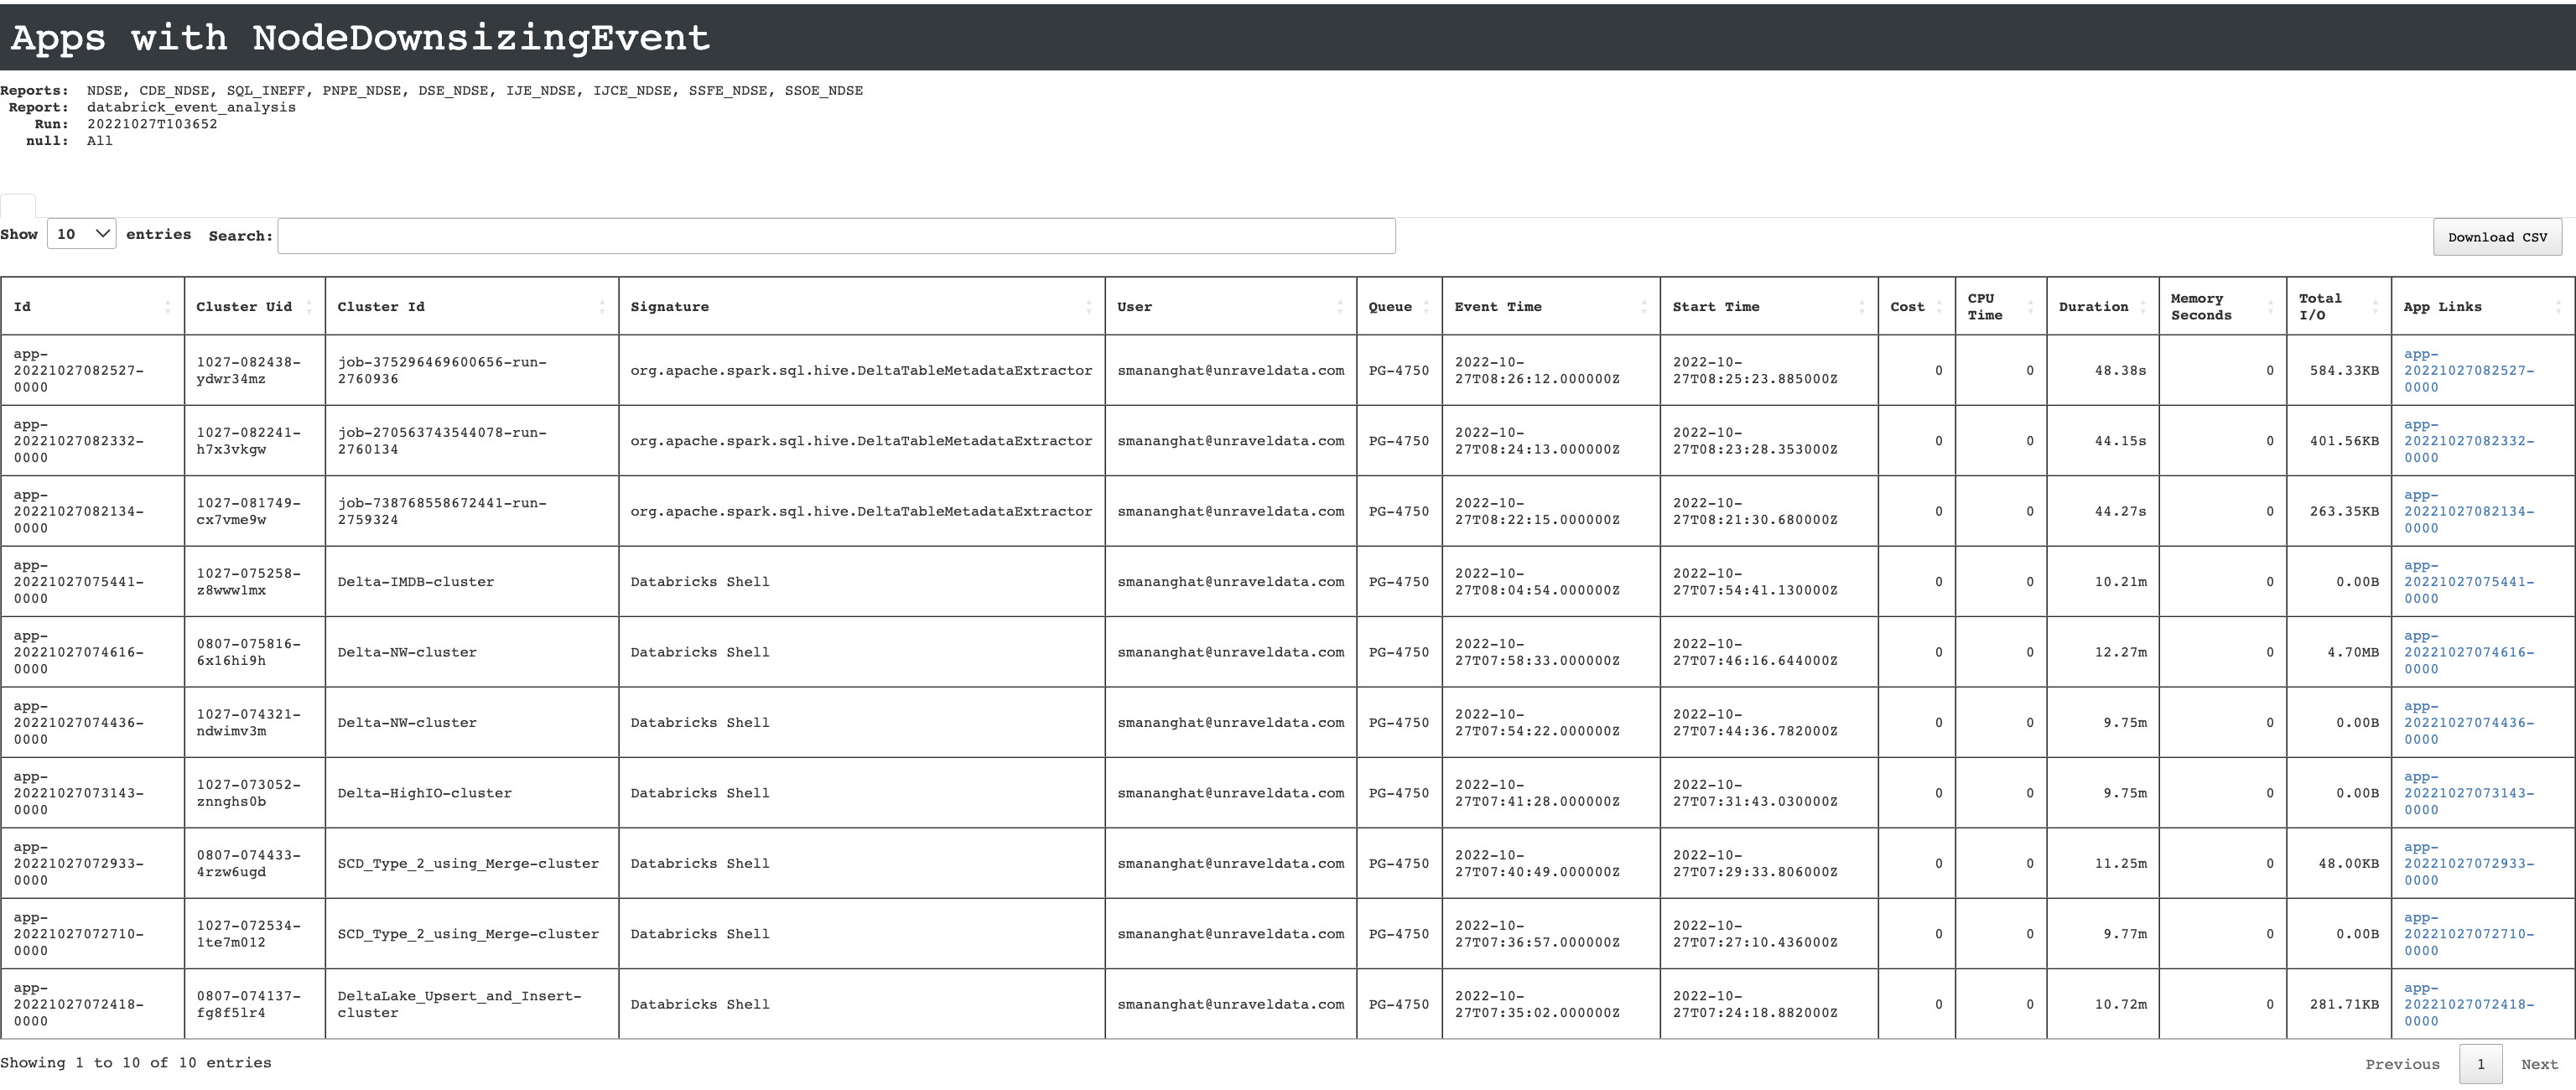Select cluster uid 1027-082438-ydwr34mz cell
This screenshot has width=2576, height=1090.
point(255,370)
